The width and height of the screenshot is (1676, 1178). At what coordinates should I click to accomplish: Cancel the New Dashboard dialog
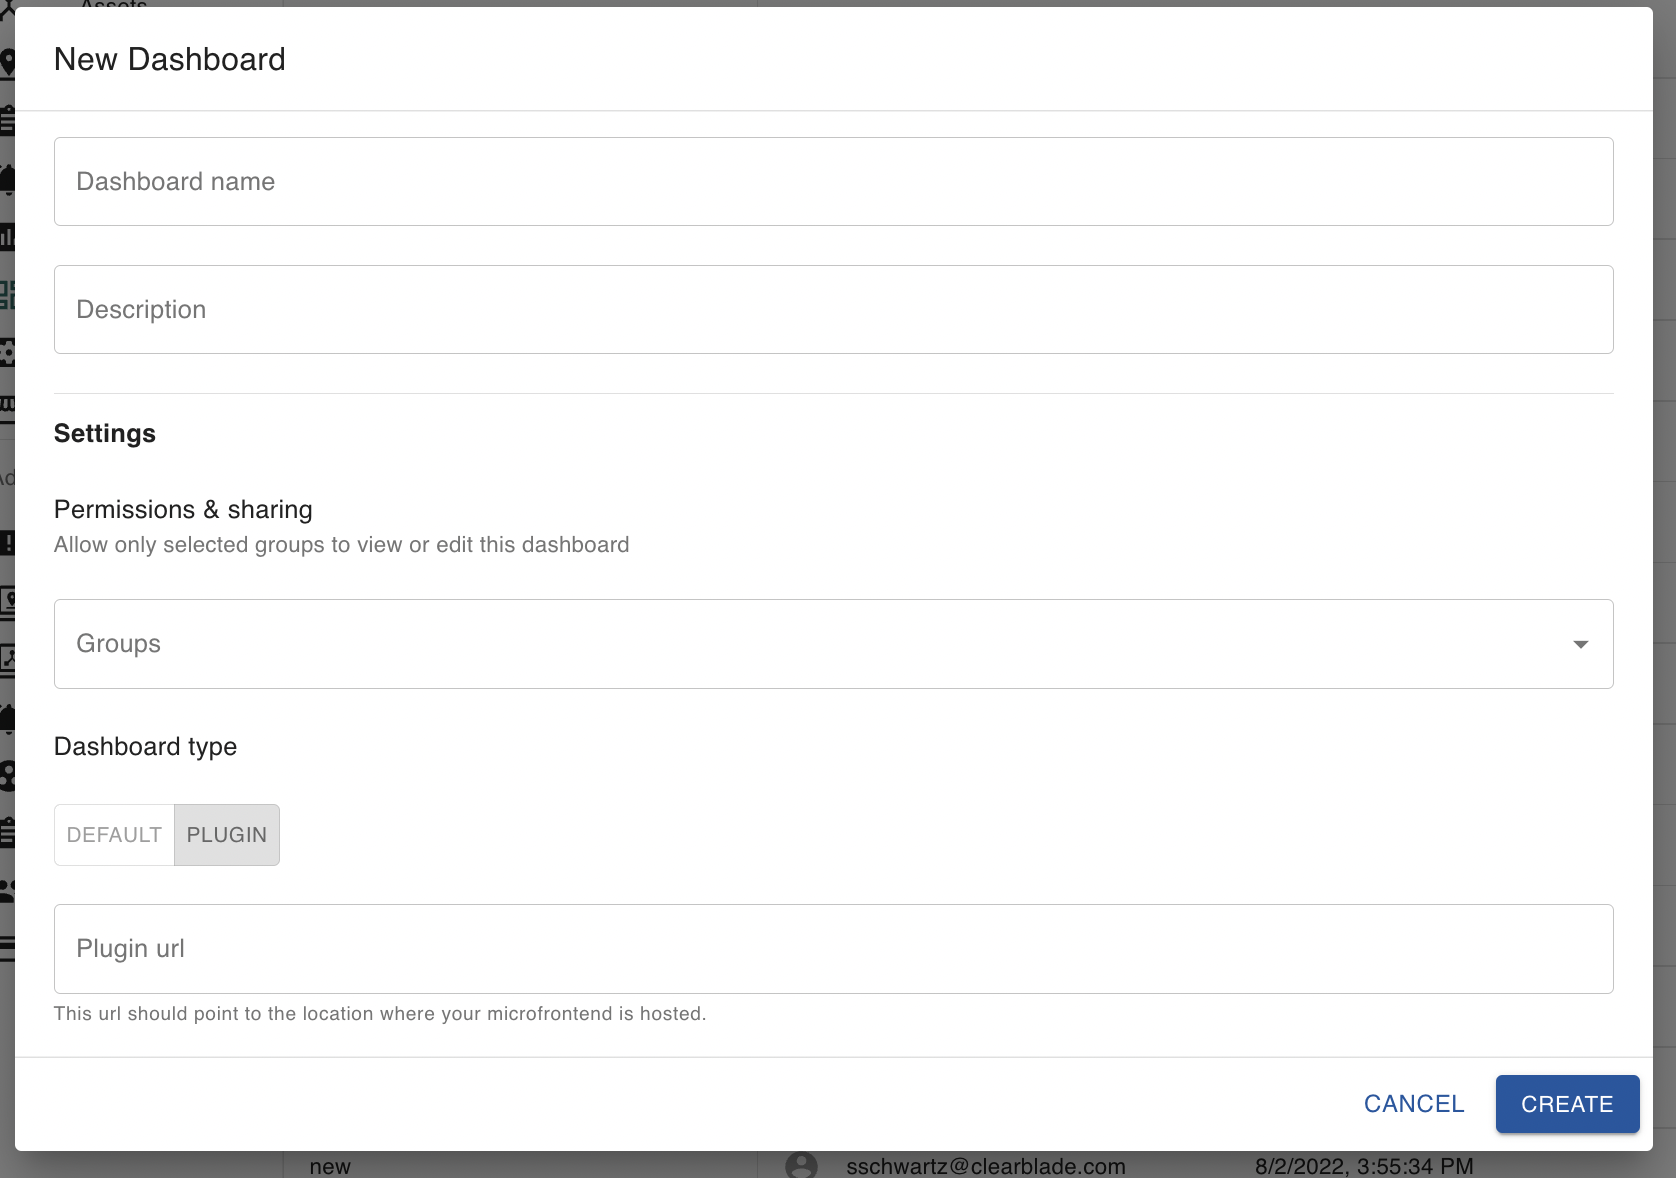coord(1413,1104)
